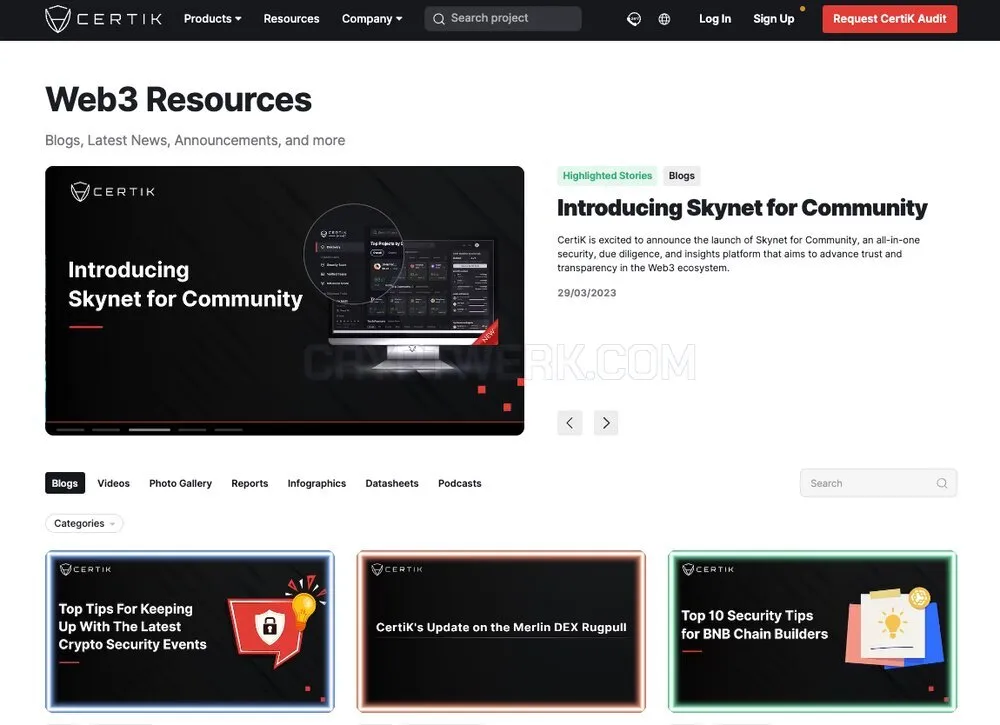The width and height of the screenshot is (1000, 725).
Task: Click the date 29/03/2023 text
Action: click(587, 293)
